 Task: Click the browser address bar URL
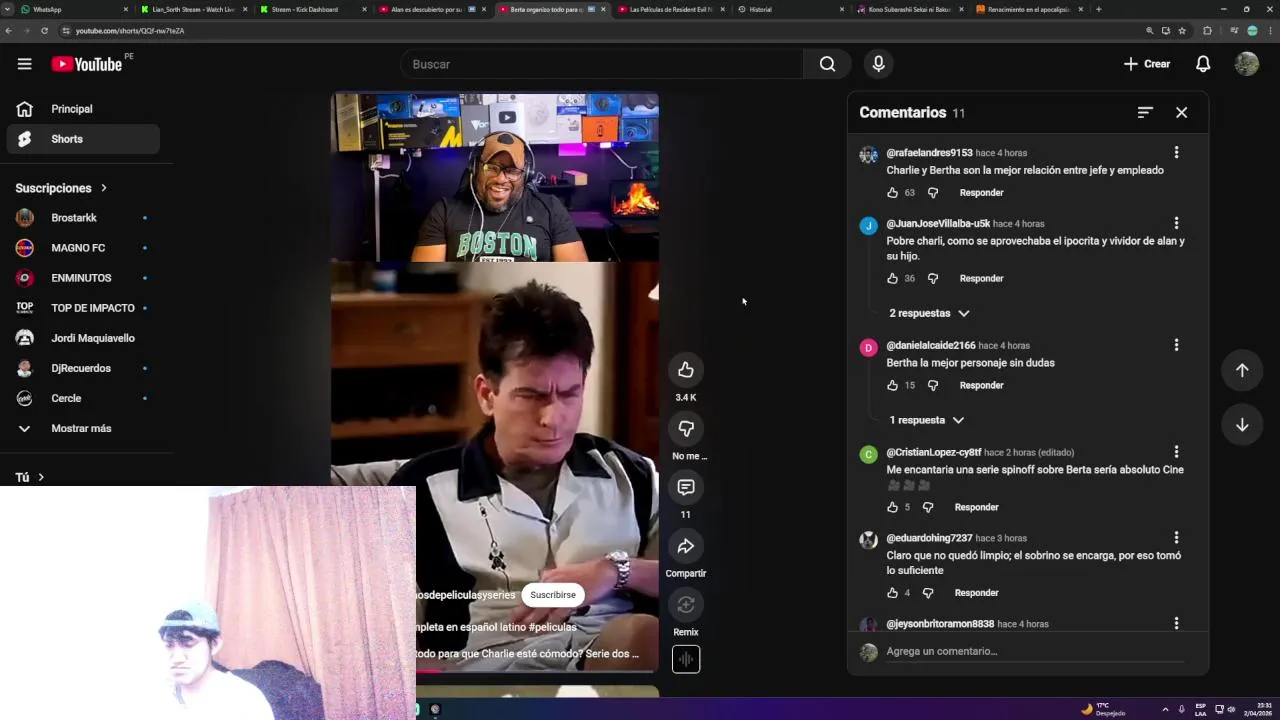point(130,31)
